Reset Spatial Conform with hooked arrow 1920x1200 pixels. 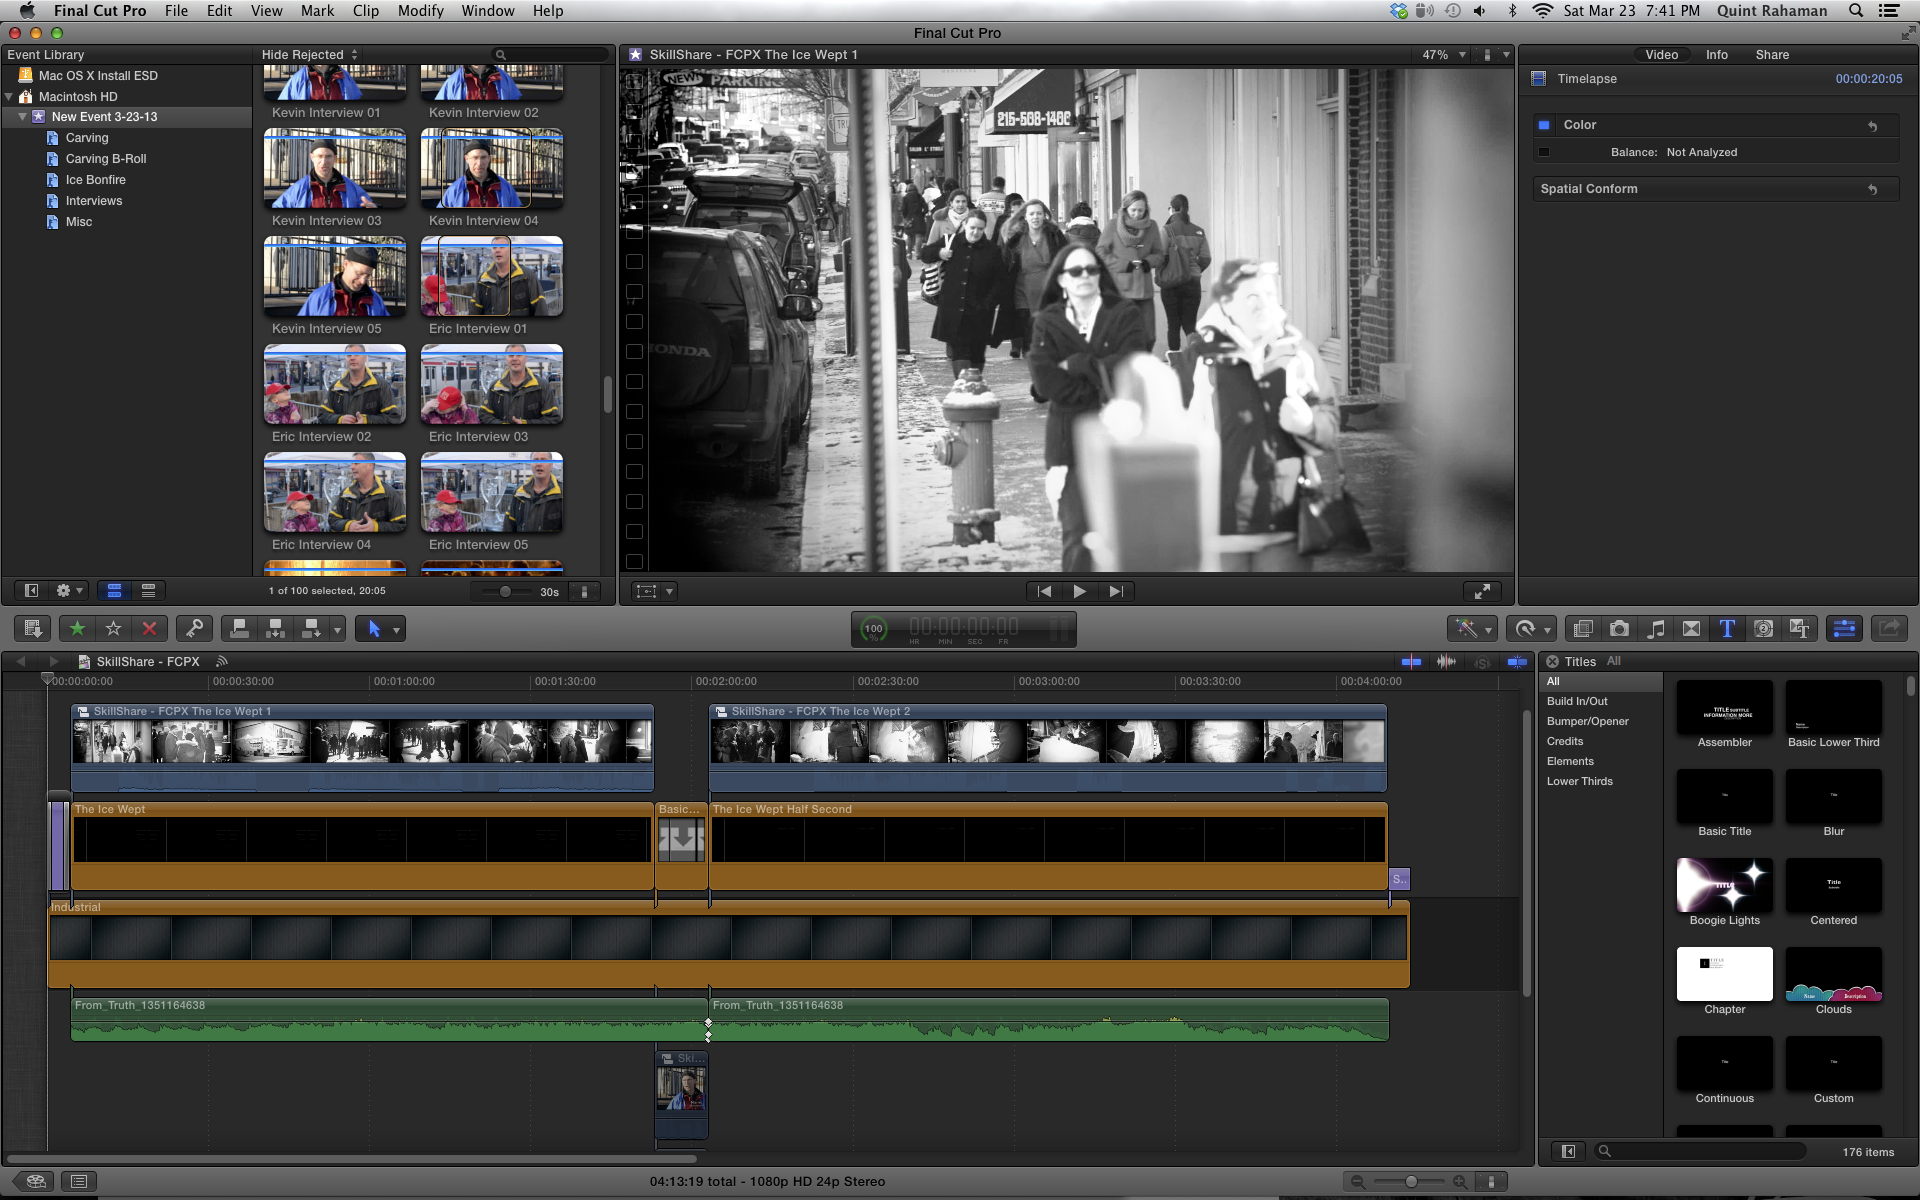click(x=1872, y=189)
